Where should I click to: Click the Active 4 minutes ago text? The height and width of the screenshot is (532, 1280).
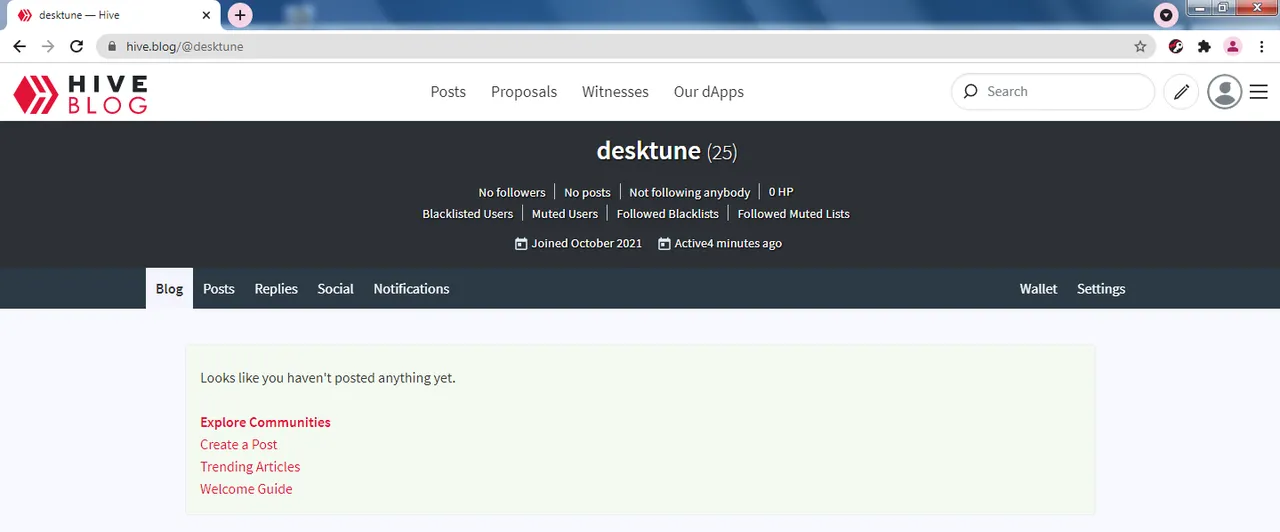728,244
